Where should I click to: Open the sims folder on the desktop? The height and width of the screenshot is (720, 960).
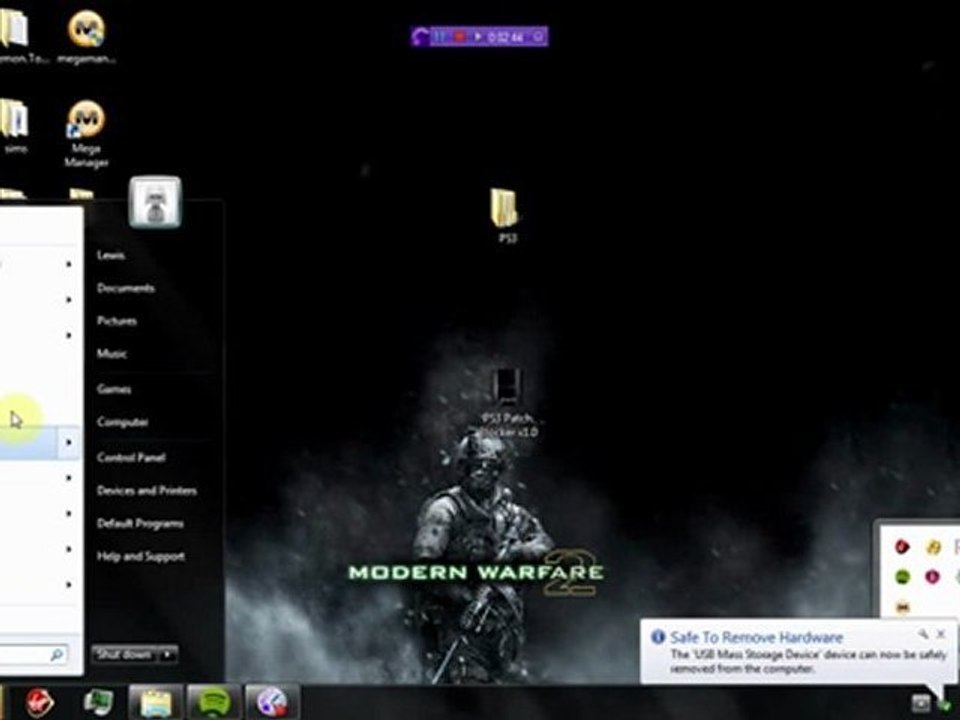point(15,126)
